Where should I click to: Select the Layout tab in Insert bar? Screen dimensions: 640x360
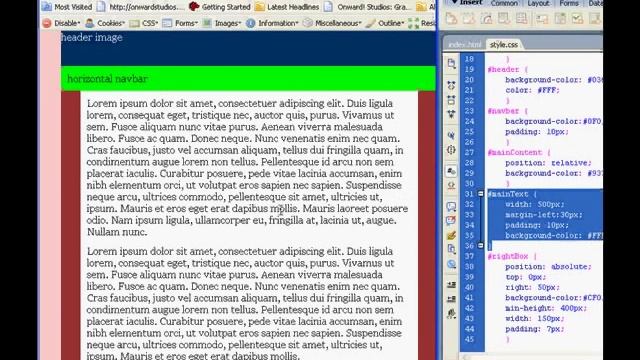[x=538, y=3]
